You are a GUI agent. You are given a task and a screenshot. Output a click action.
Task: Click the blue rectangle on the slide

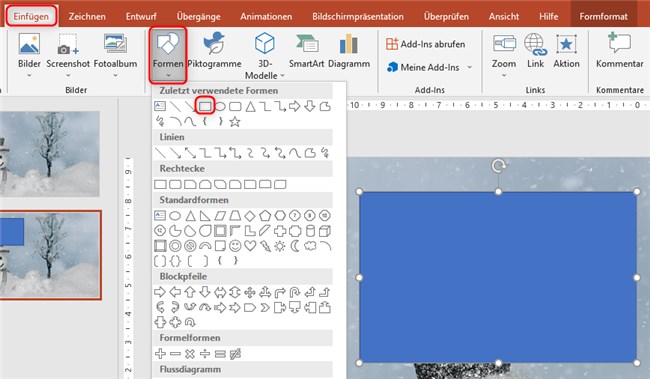(x=498, y=277)
